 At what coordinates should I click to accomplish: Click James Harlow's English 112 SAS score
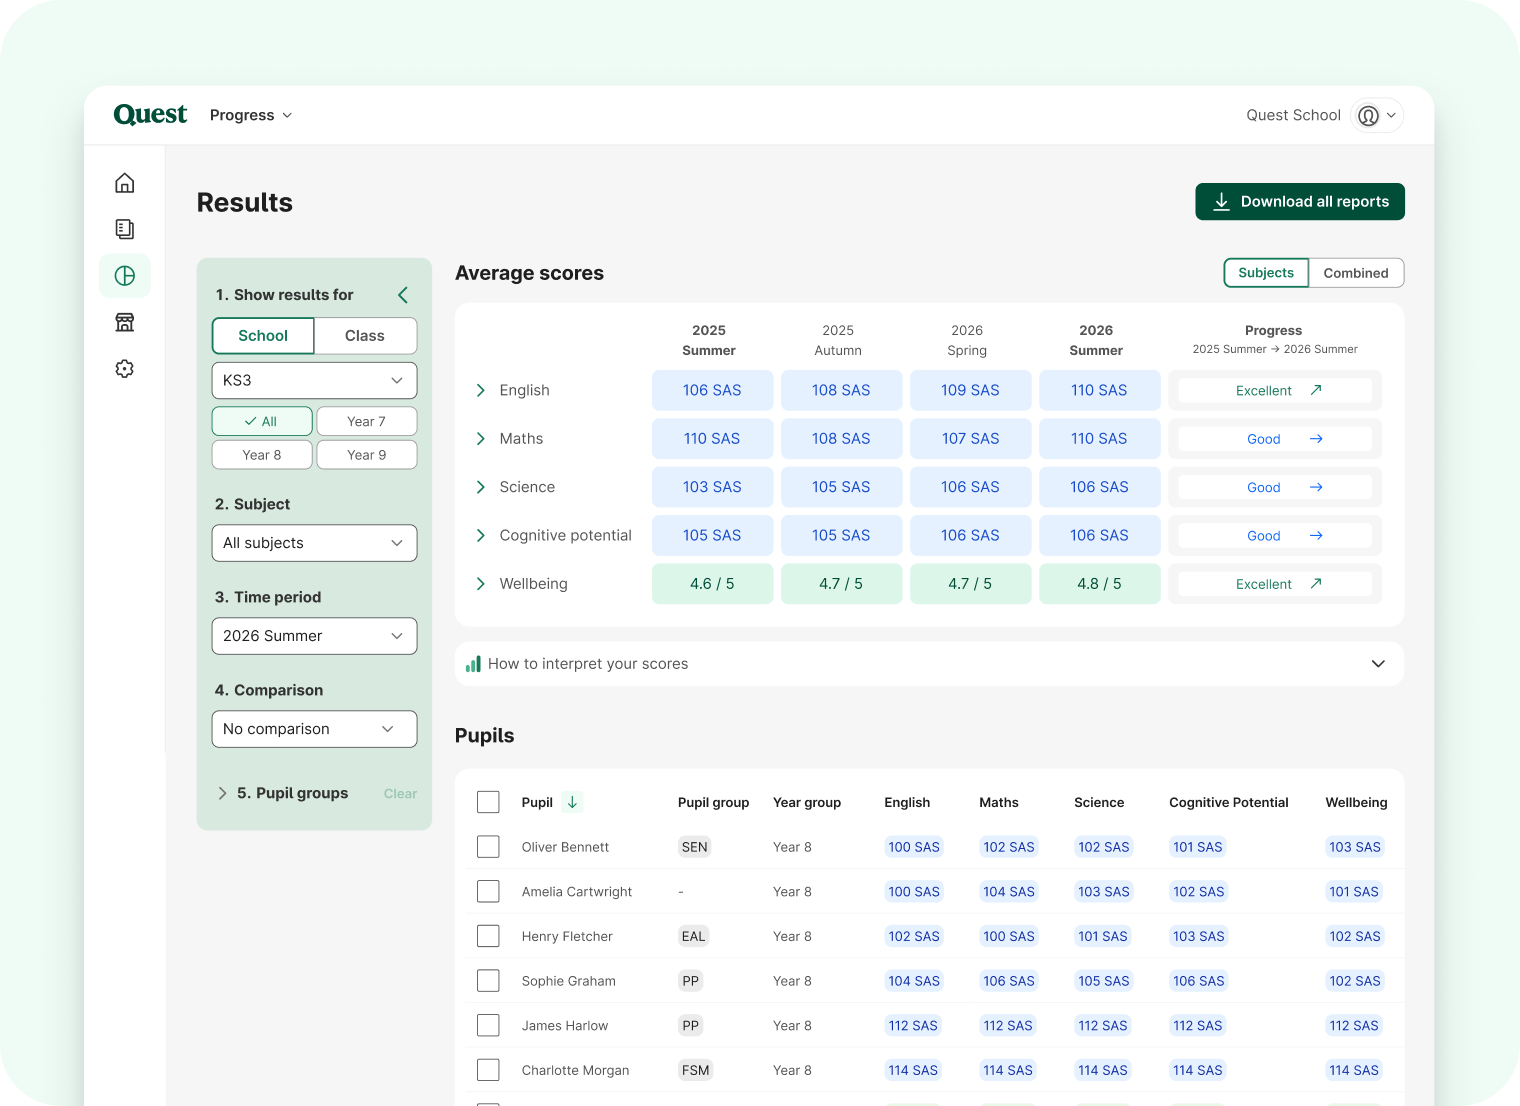[913, 1025]
